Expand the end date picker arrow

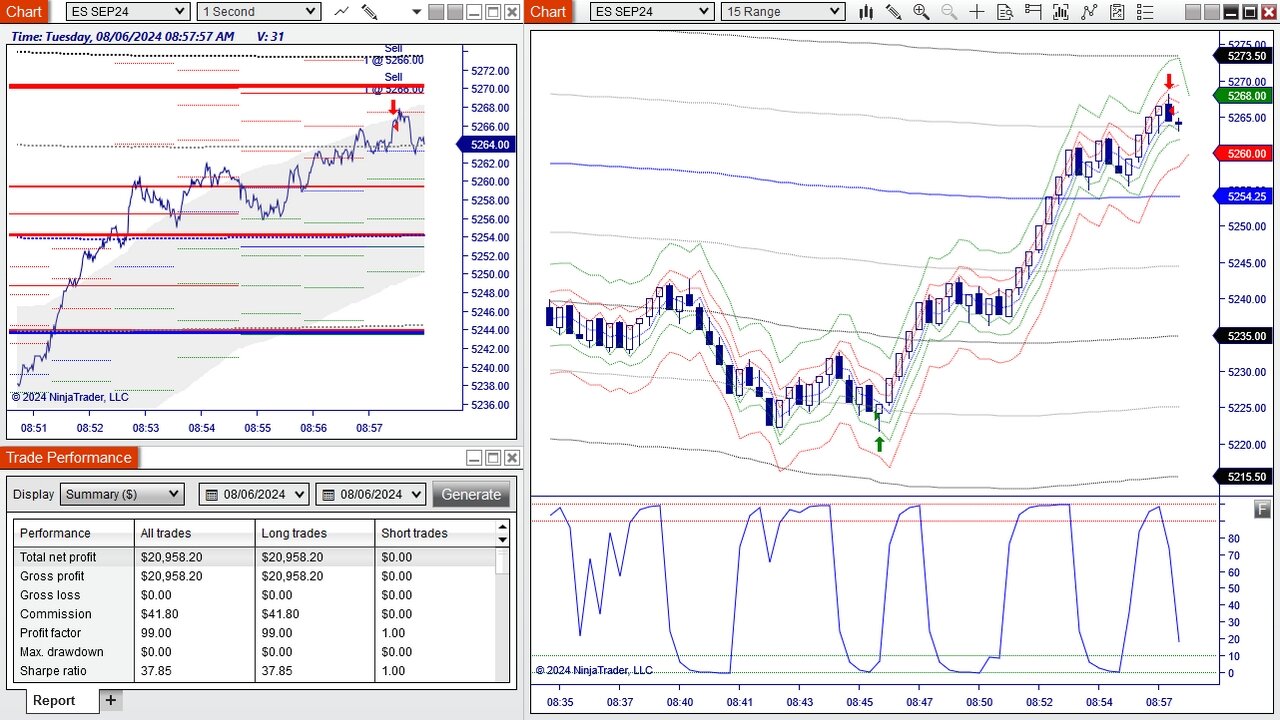pos(415,494)
